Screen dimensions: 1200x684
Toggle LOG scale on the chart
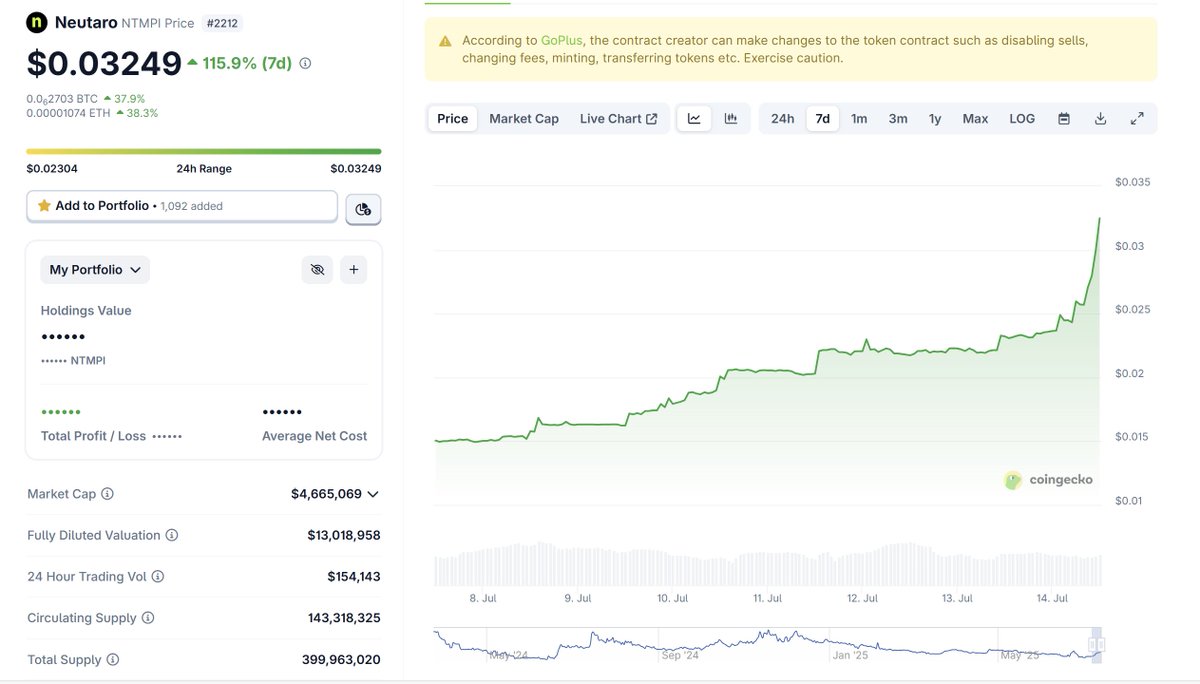[1022, 118]
